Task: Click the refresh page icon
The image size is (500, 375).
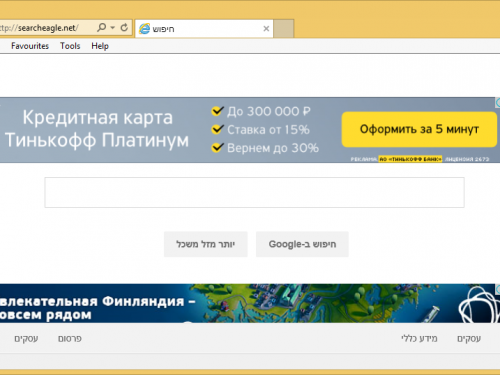Action: [124, 28]
